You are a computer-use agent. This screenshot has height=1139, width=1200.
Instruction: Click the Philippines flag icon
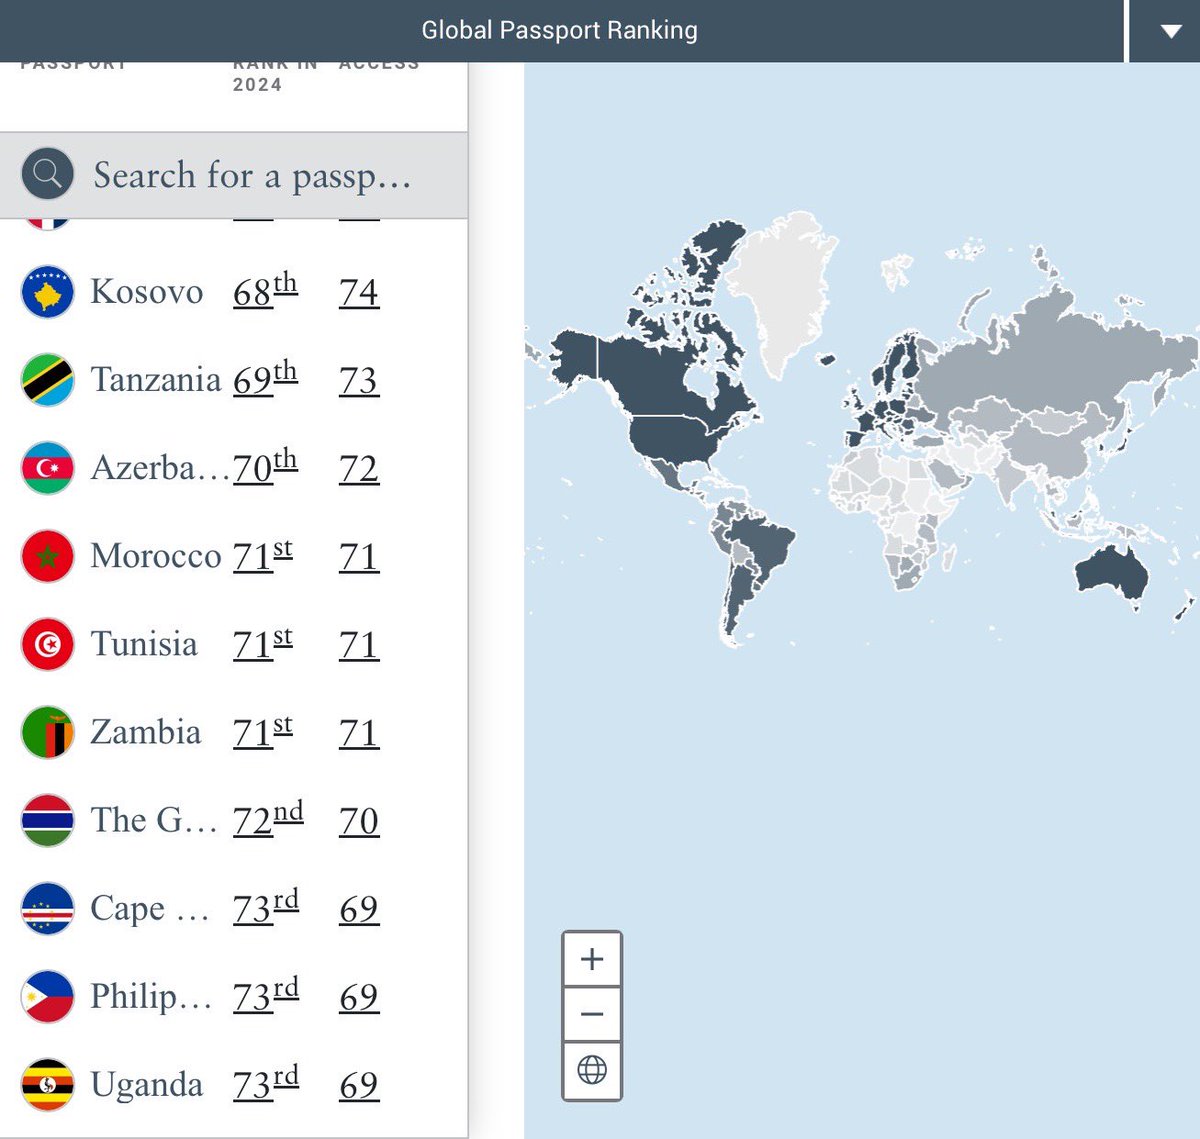point(47,996)
